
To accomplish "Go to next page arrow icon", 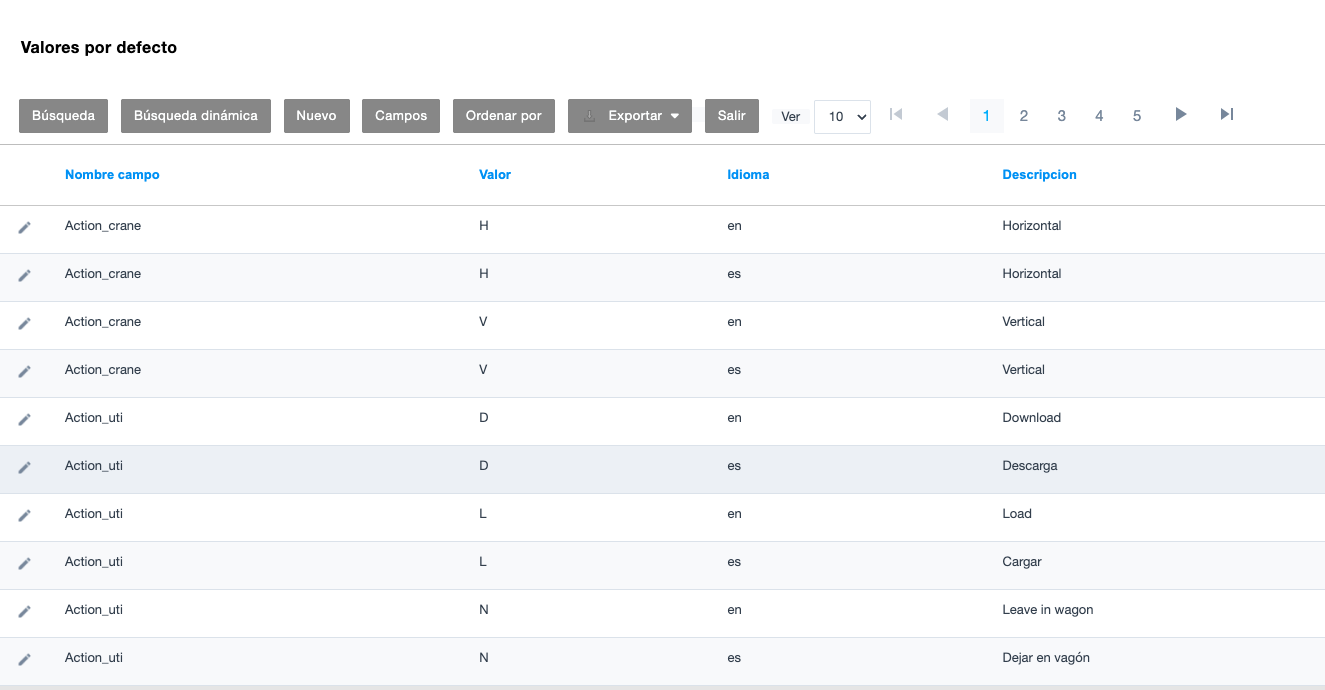I will click(x=1181, y=115).
